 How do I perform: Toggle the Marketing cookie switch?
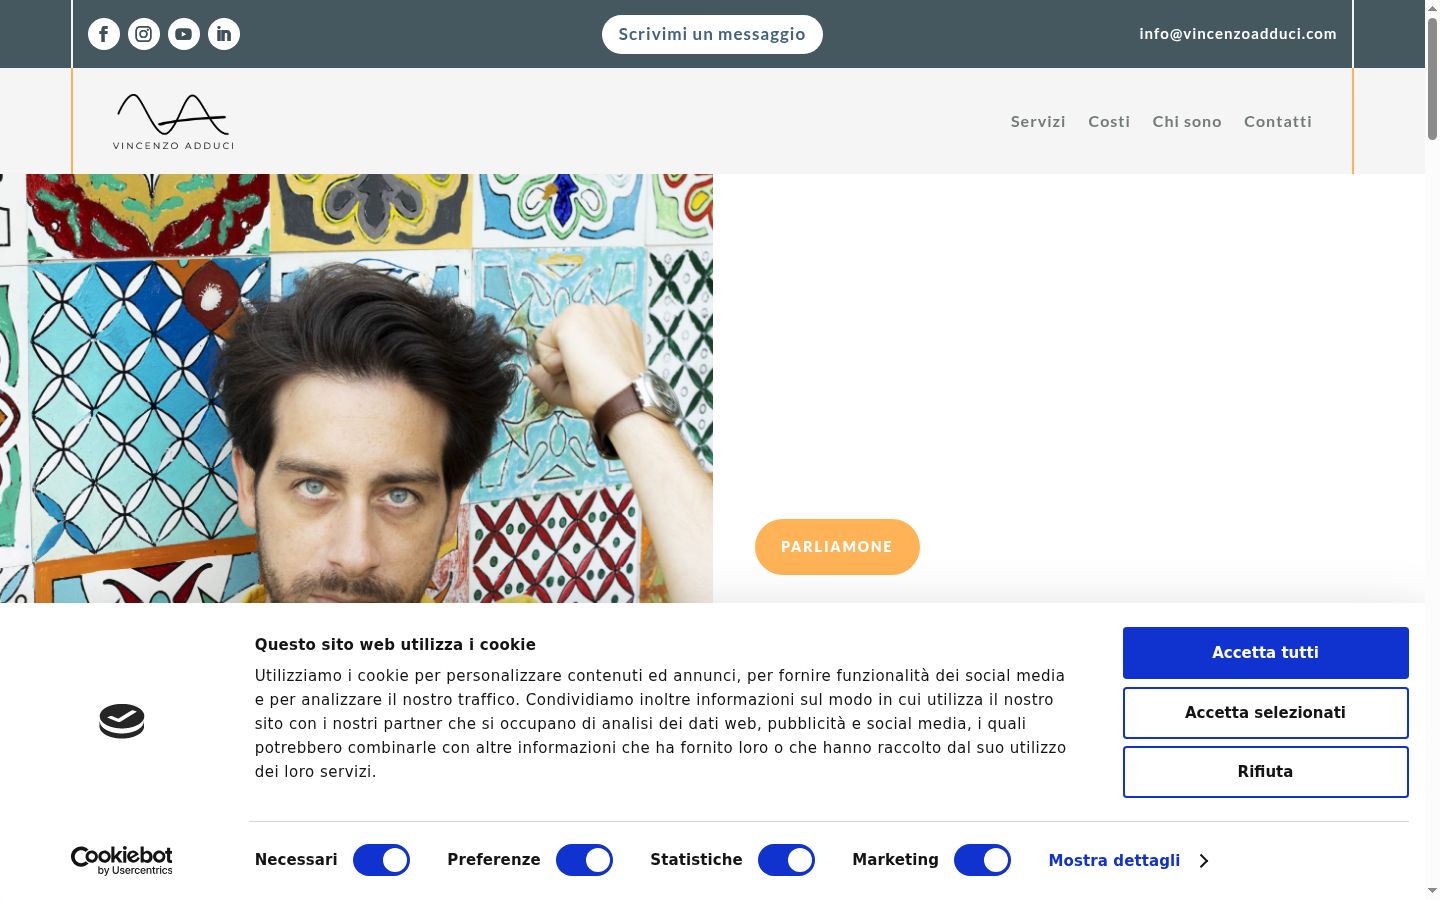pyautogui.click(x=982, y=860)
